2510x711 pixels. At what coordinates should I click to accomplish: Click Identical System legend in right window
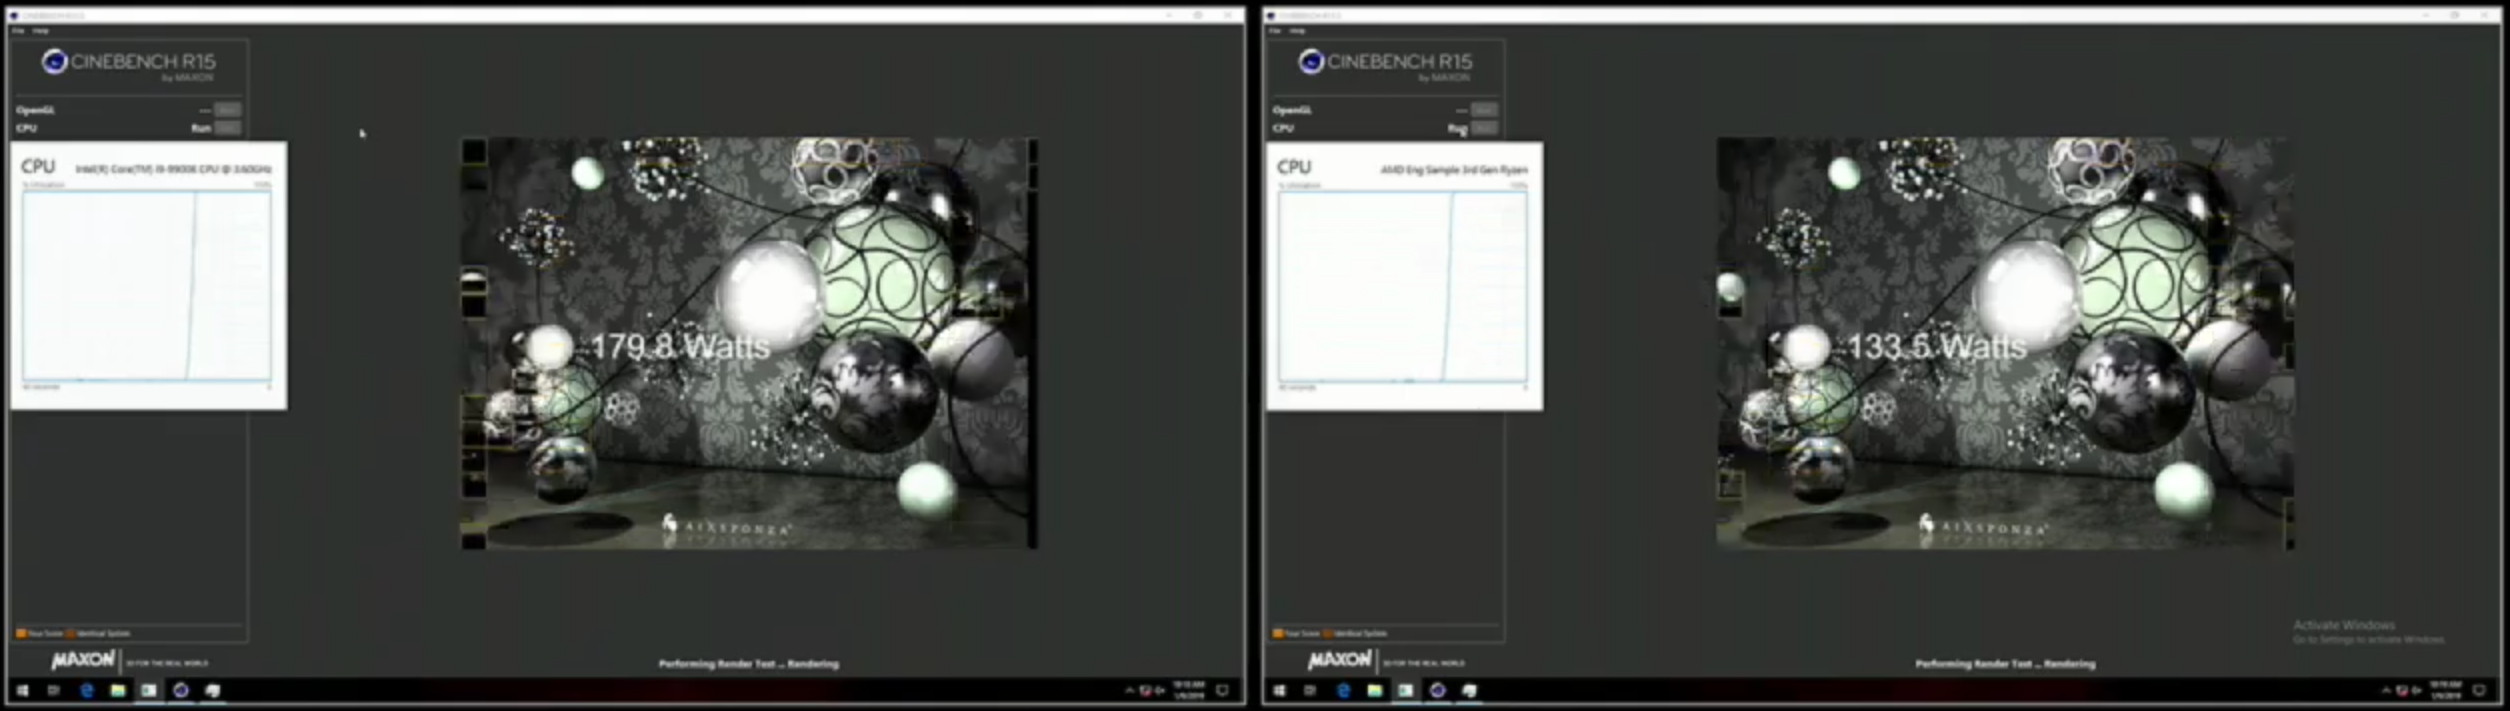1358,633
